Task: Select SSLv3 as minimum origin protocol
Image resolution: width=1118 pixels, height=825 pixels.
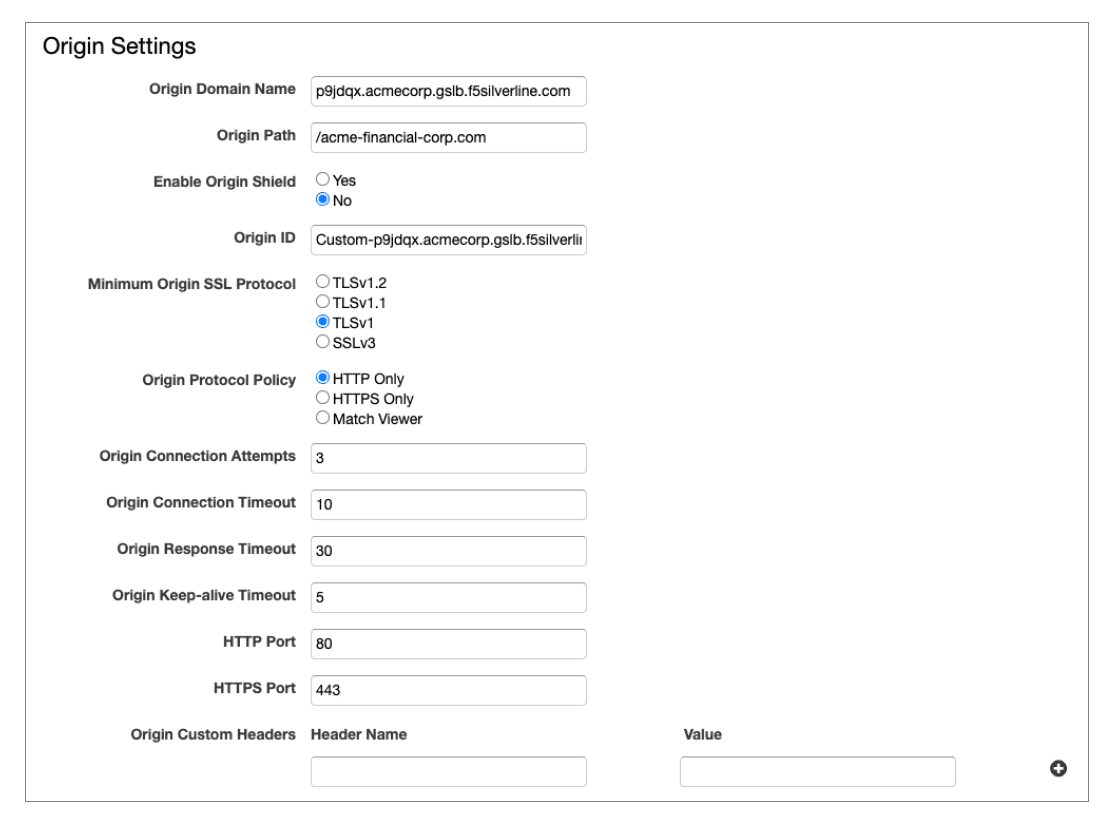Action: click(x=323, y=341)
